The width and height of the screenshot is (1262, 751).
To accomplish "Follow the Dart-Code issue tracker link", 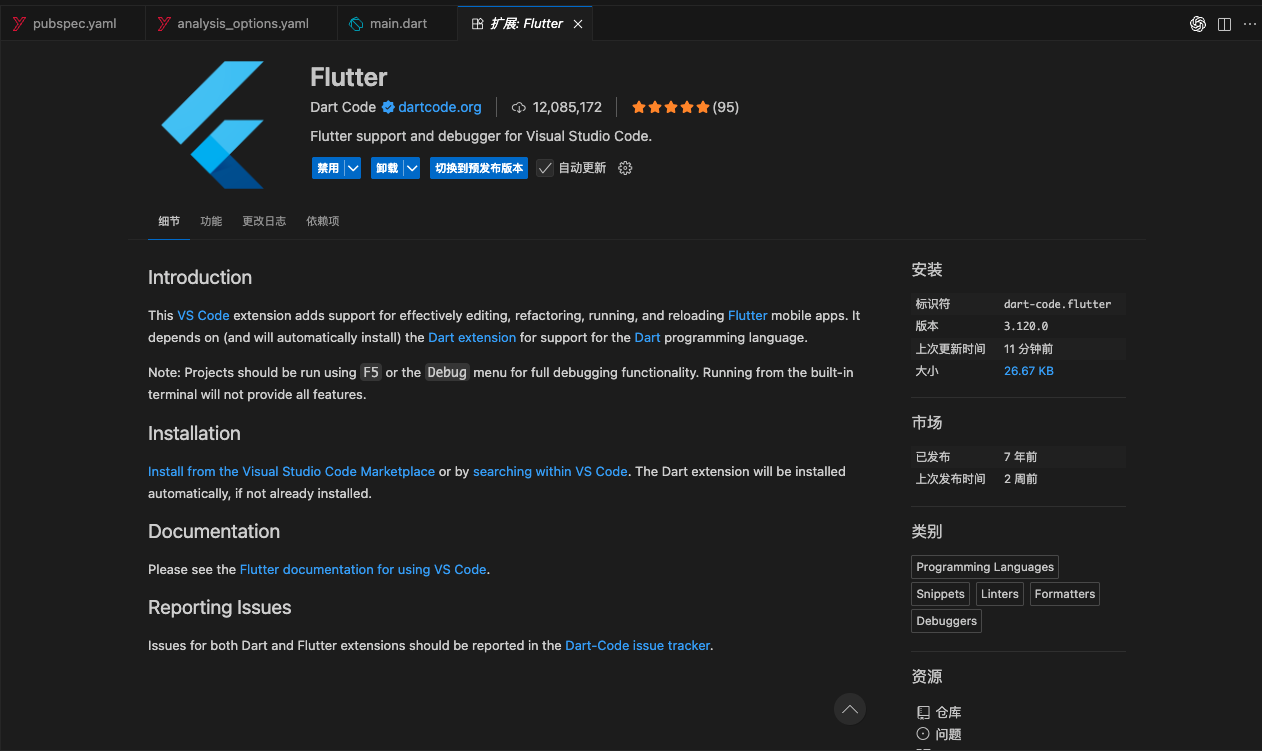I will point(637,645).
